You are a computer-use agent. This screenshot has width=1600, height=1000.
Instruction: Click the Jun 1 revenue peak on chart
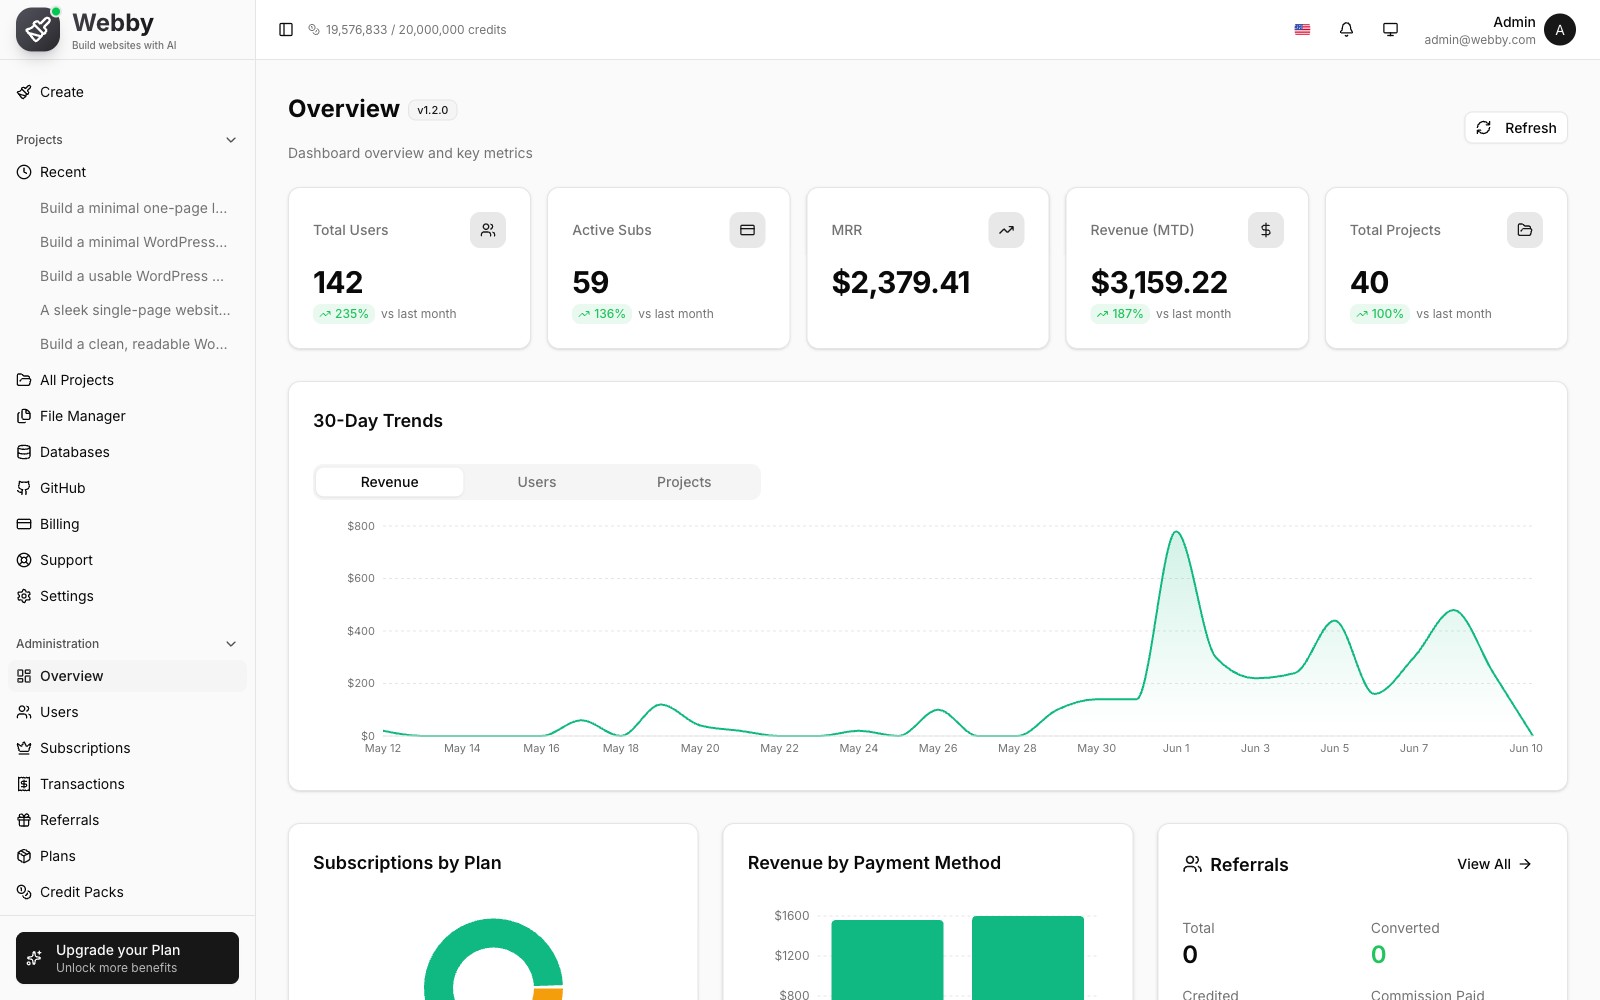[1176, 532]
